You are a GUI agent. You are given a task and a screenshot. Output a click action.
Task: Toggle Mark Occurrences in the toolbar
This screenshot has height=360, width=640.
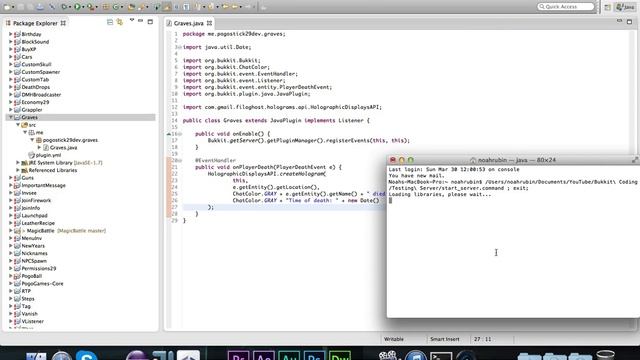point(167,7)
